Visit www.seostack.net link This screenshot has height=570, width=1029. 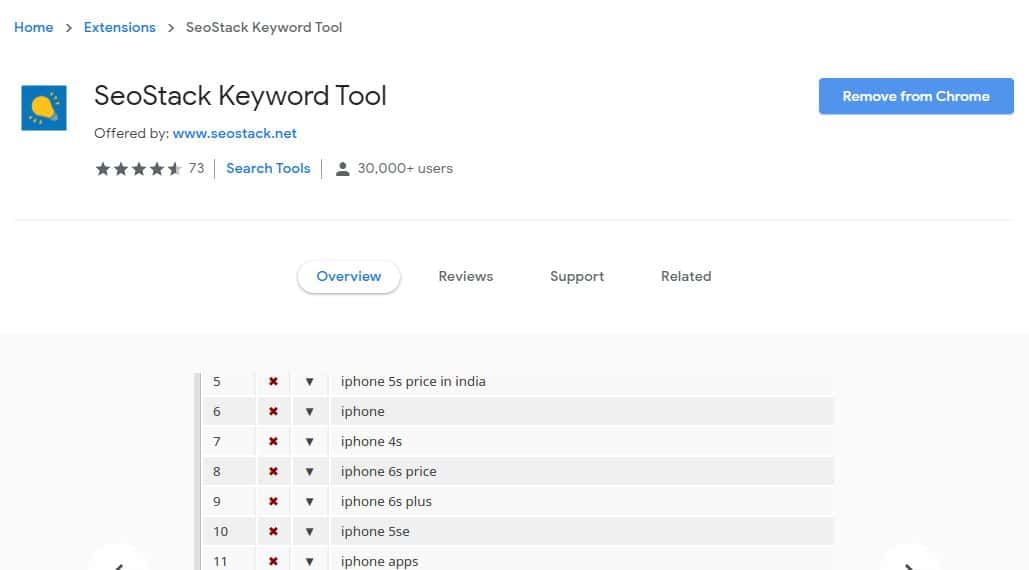click(x=234, y=133)
